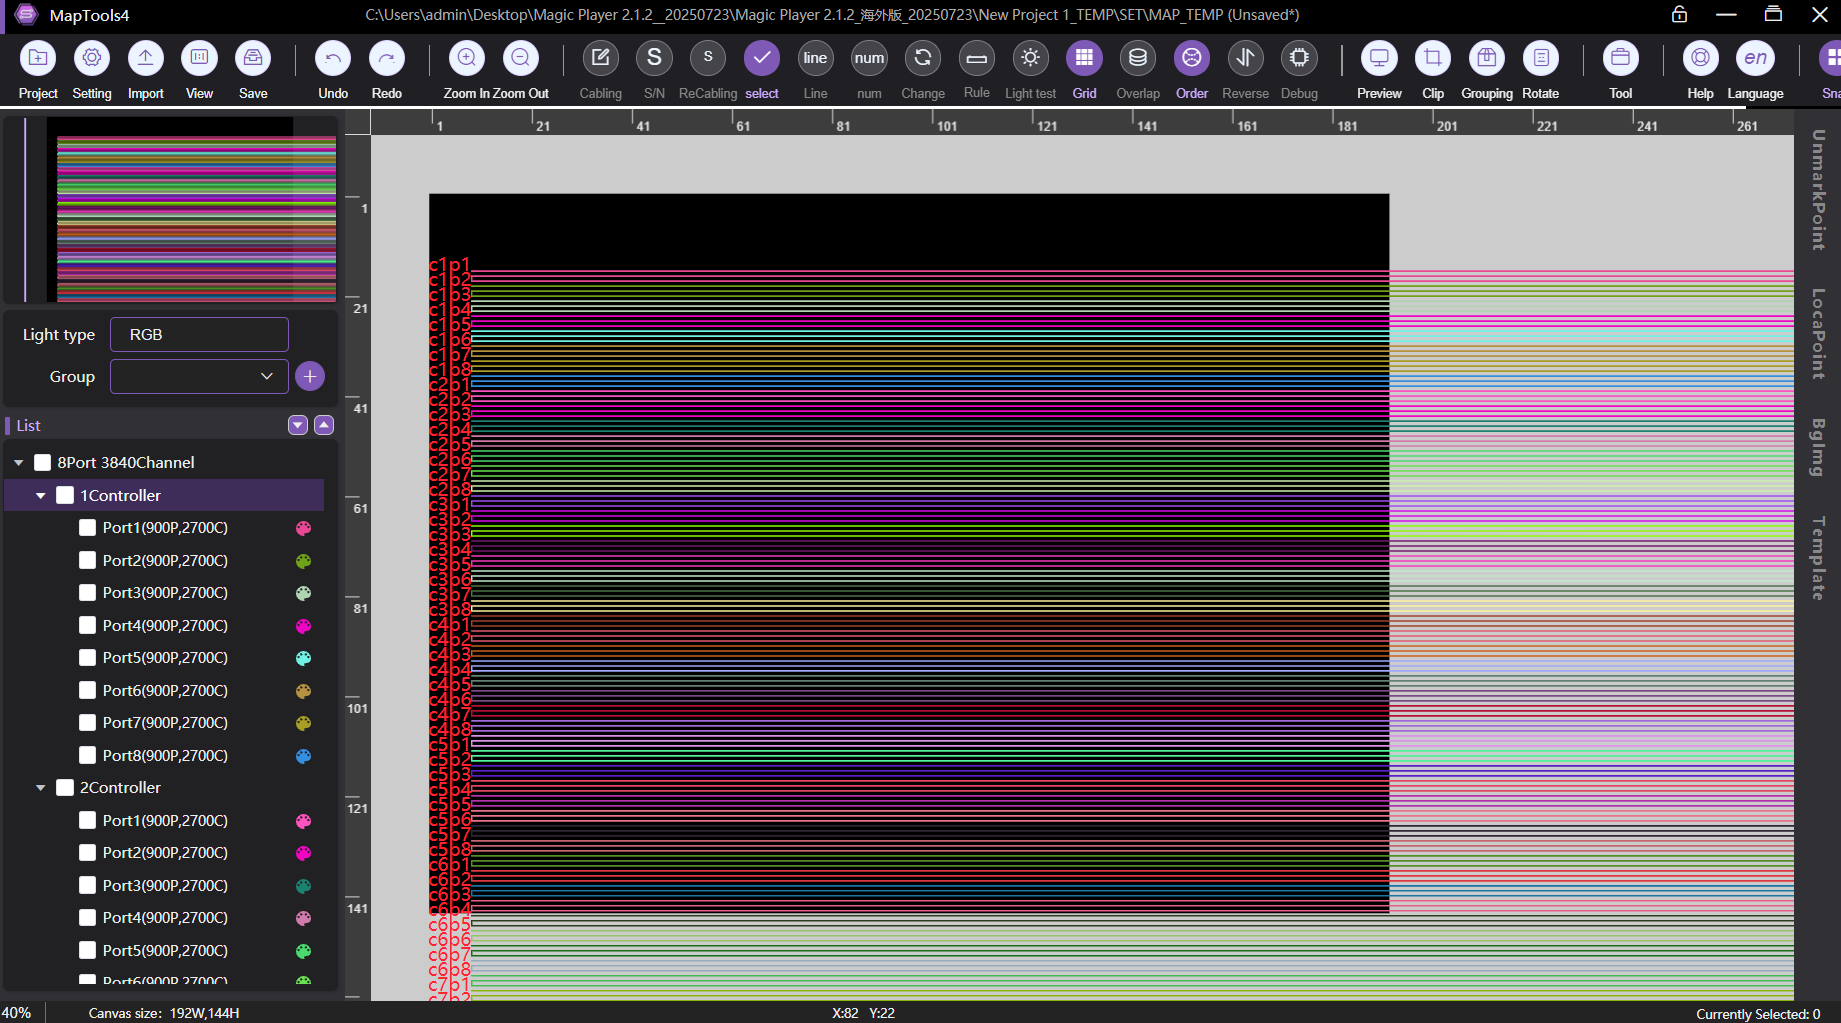Click the Light type RGB field
The image size is (1841, 1023).
[199, 334]
